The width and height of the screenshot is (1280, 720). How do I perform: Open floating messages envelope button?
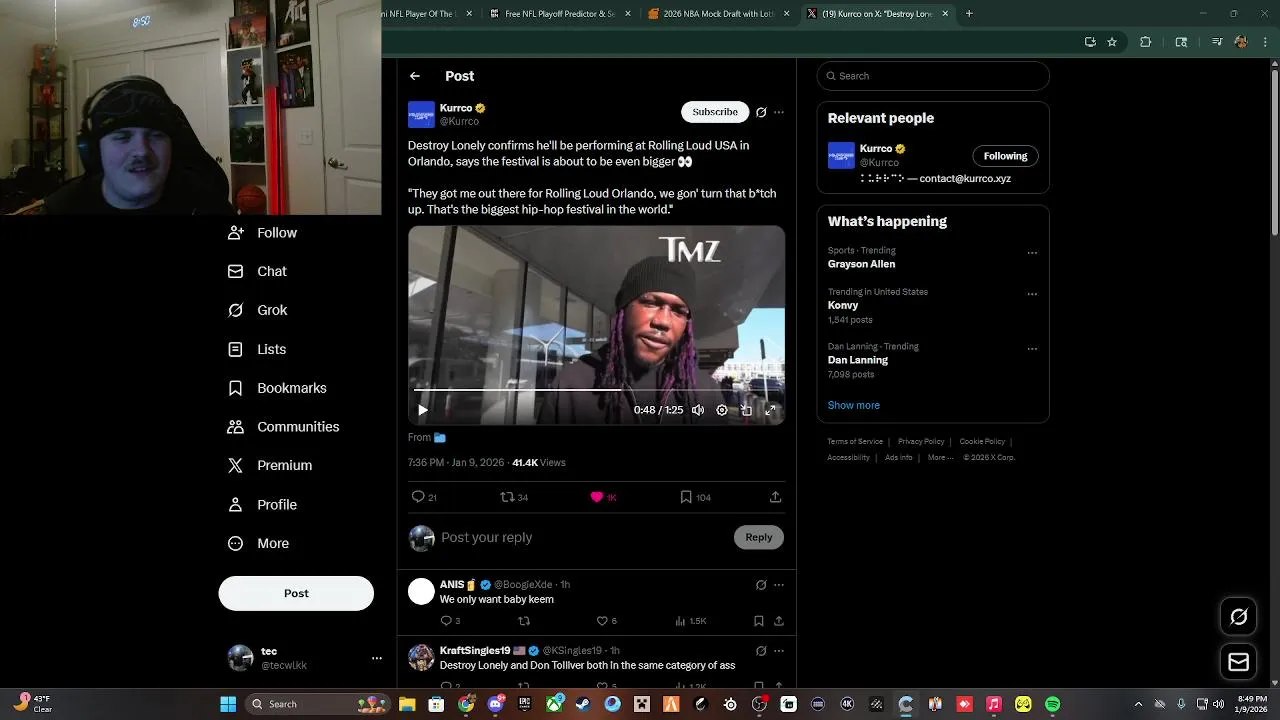click(x=1238, y=662)
